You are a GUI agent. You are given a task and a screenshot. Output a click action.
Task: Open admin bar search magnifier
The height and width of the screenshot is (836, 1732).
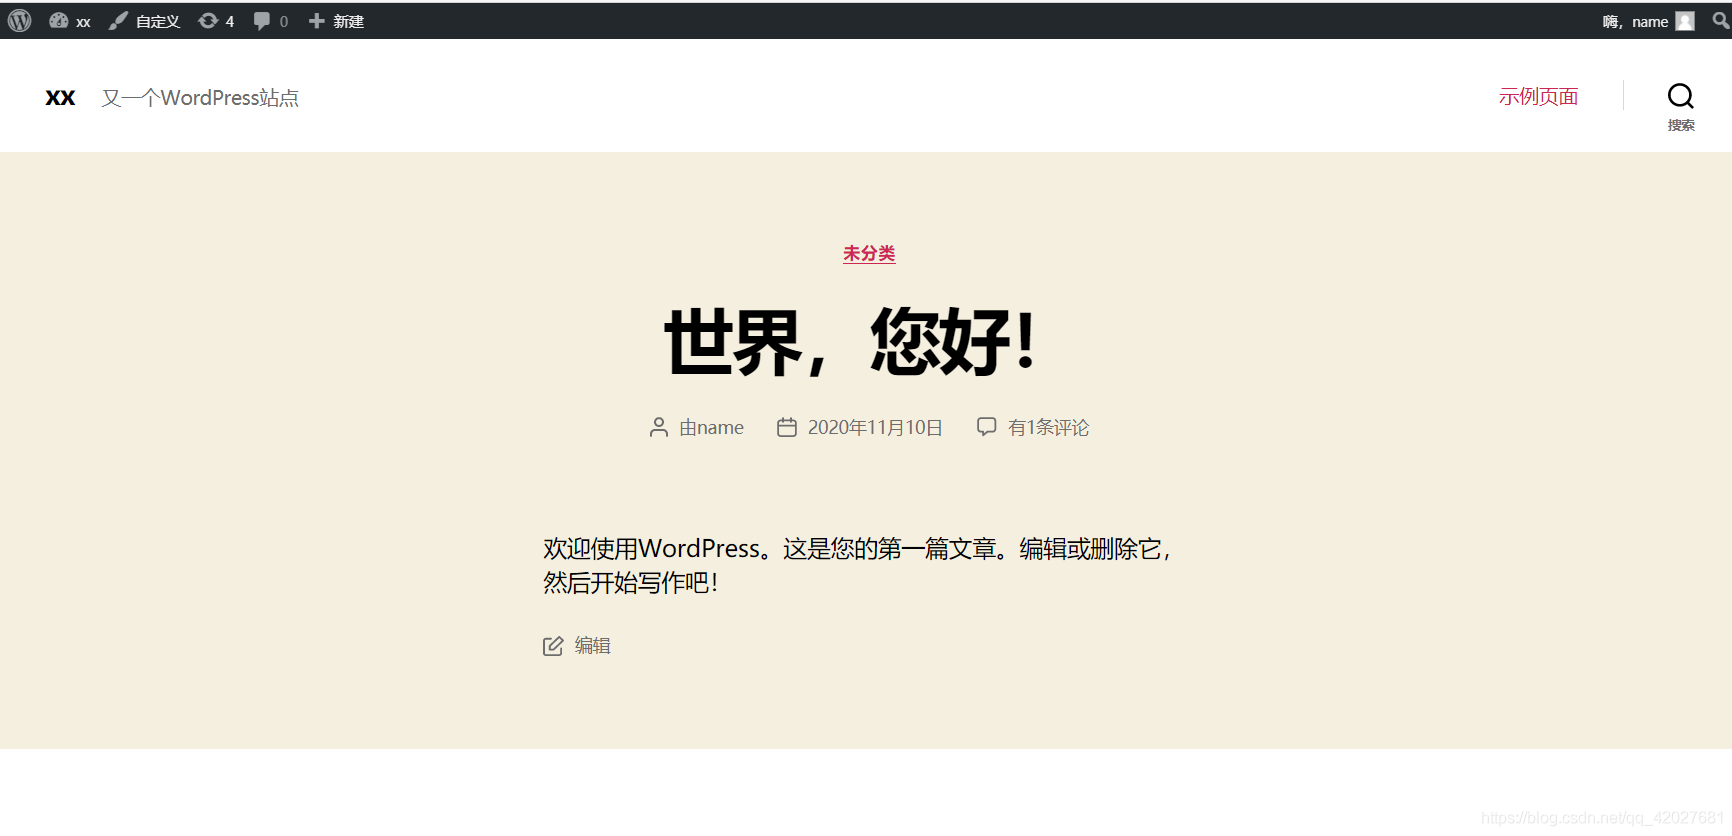[x=1721, y=20]
